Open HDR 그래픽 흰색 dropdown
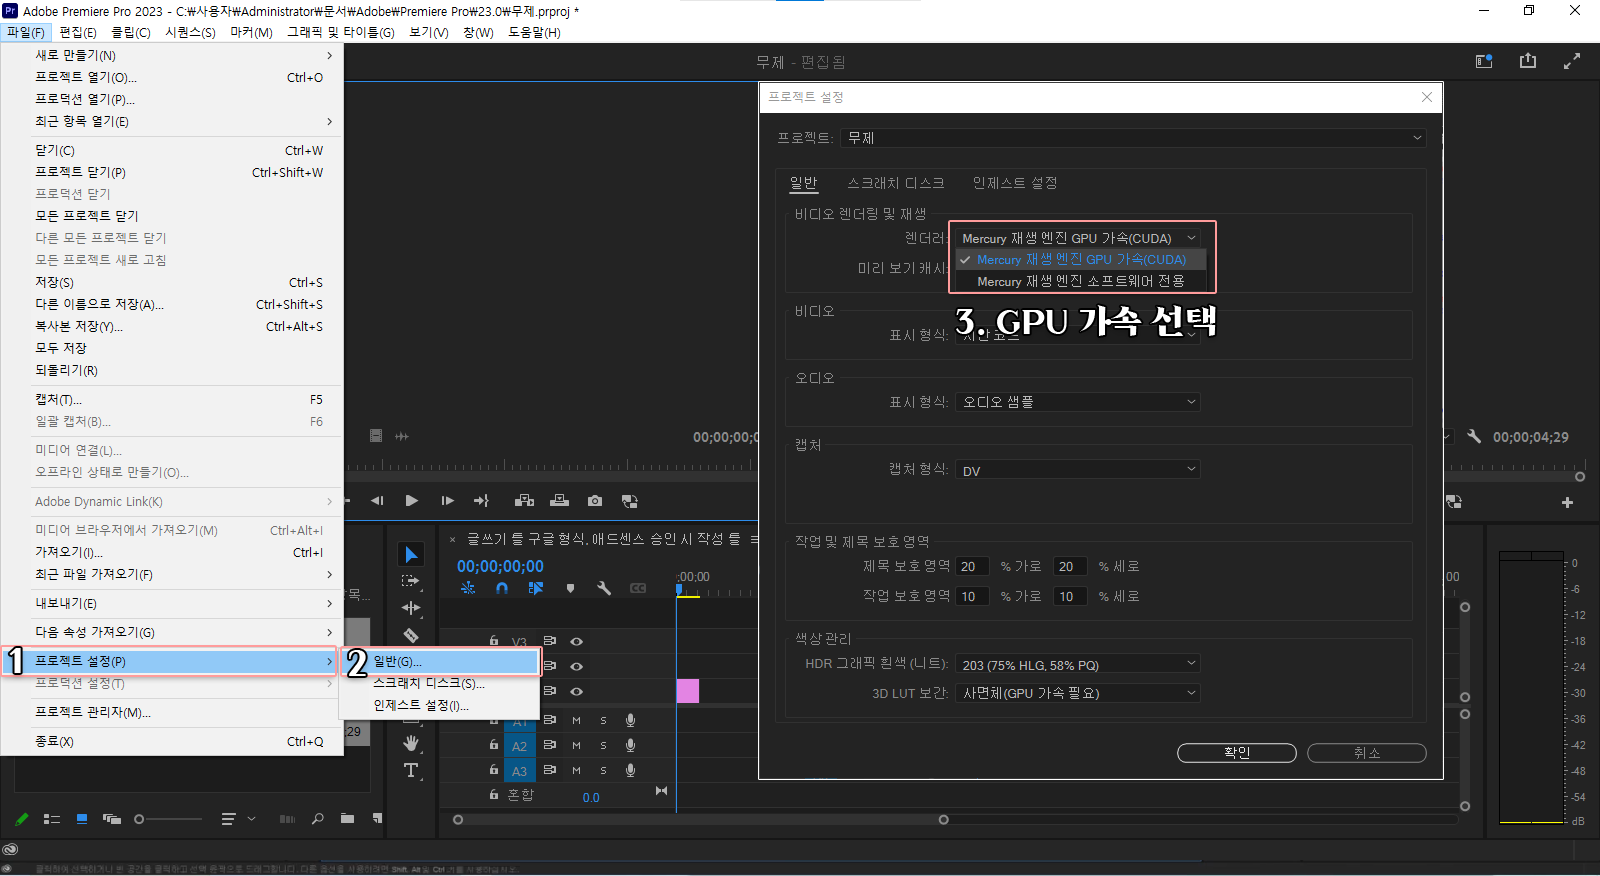 [1078, 664]
